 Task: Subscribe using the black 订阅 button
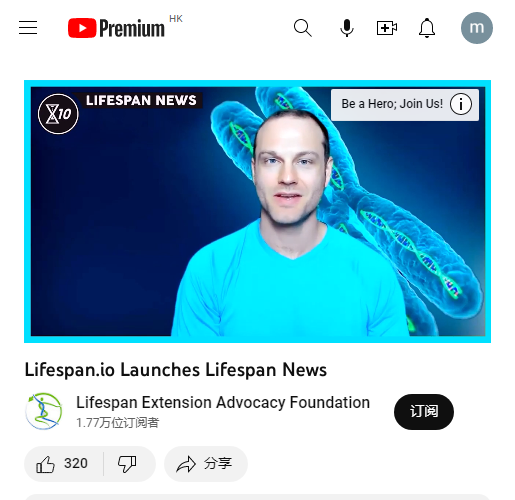tap(424, 412)
